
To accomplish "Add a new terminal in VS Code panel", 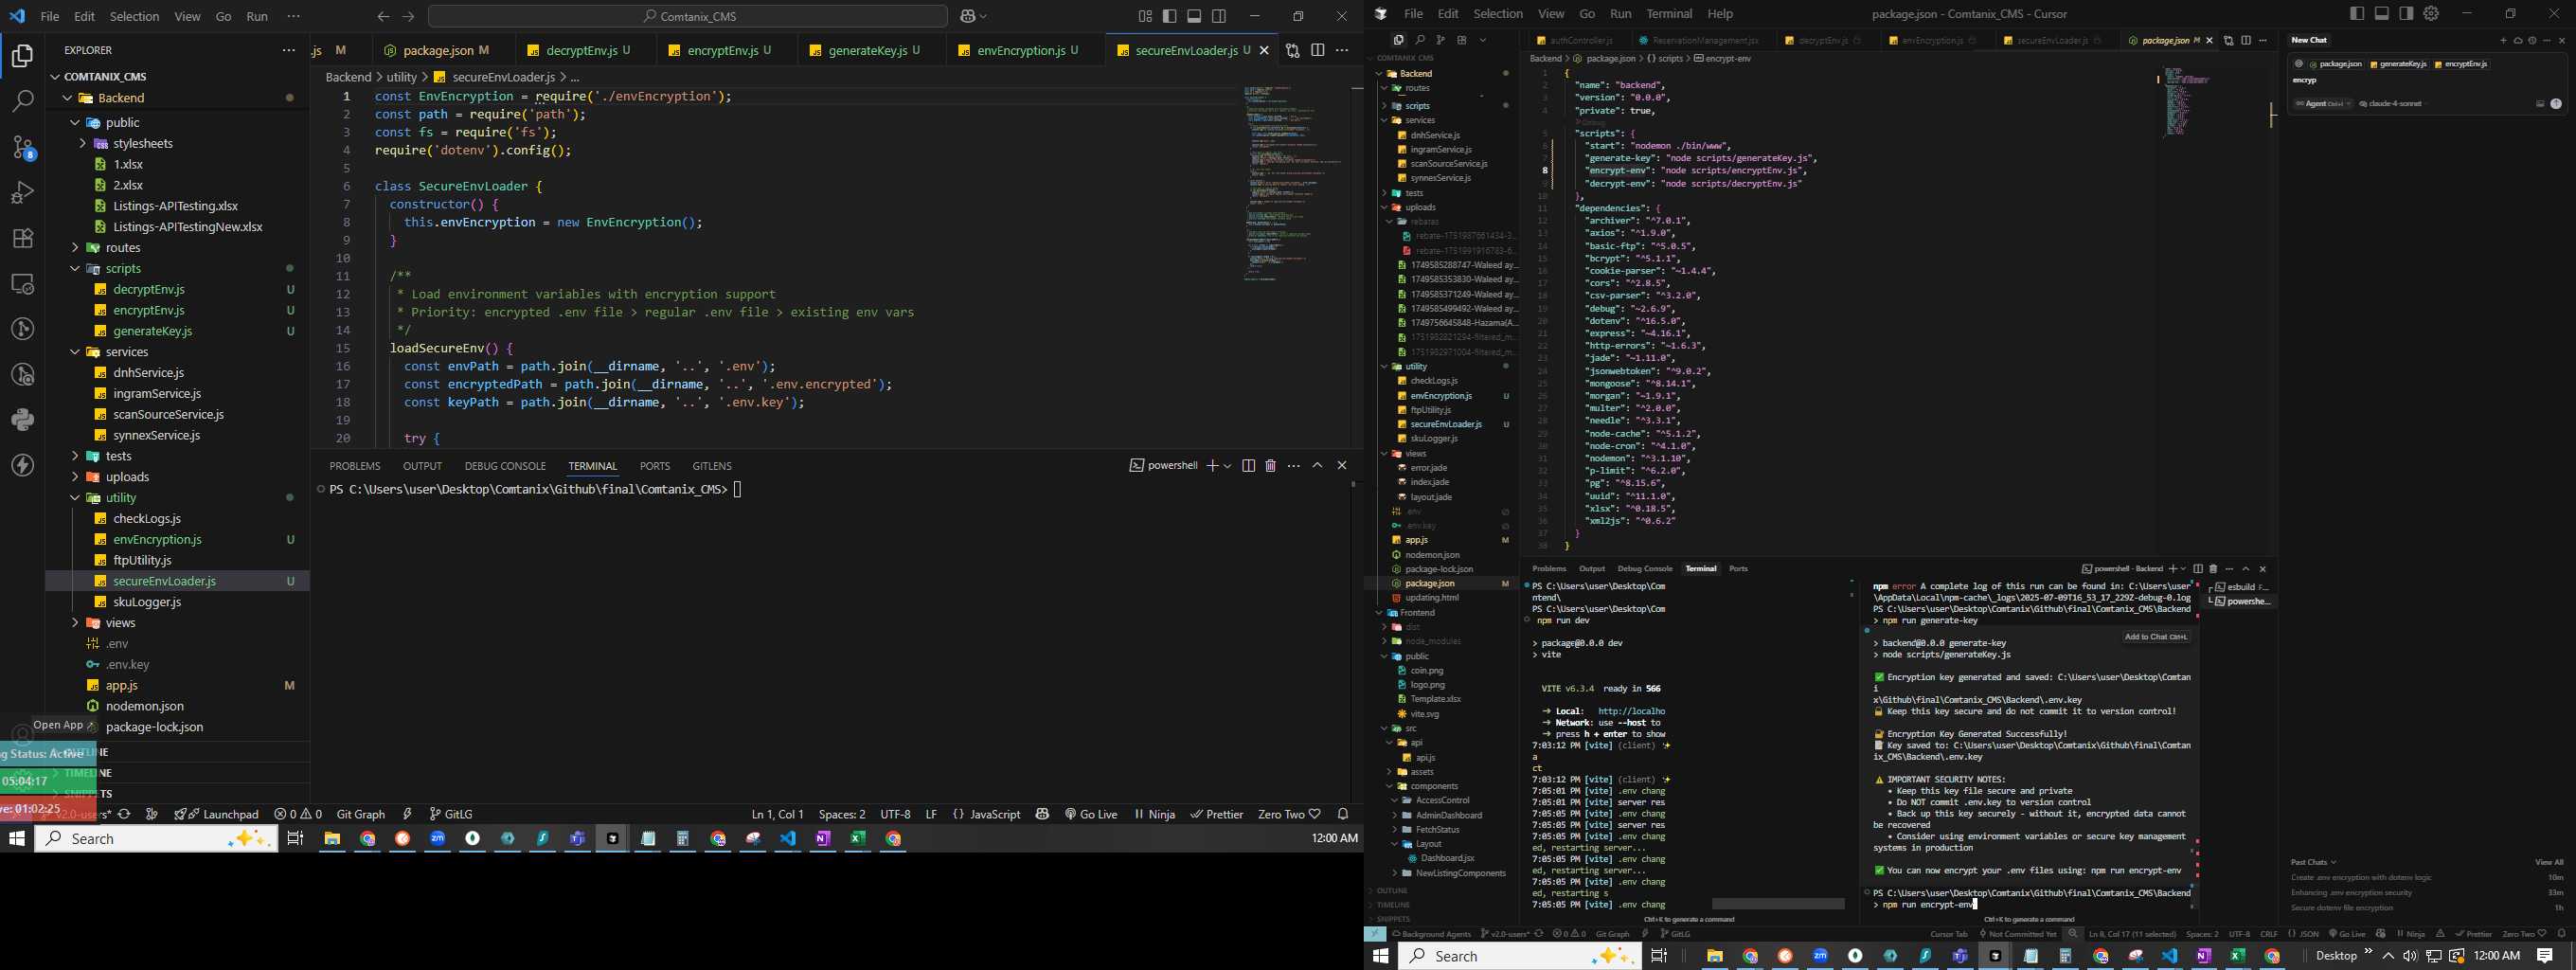I will [x=1212, y=465].
